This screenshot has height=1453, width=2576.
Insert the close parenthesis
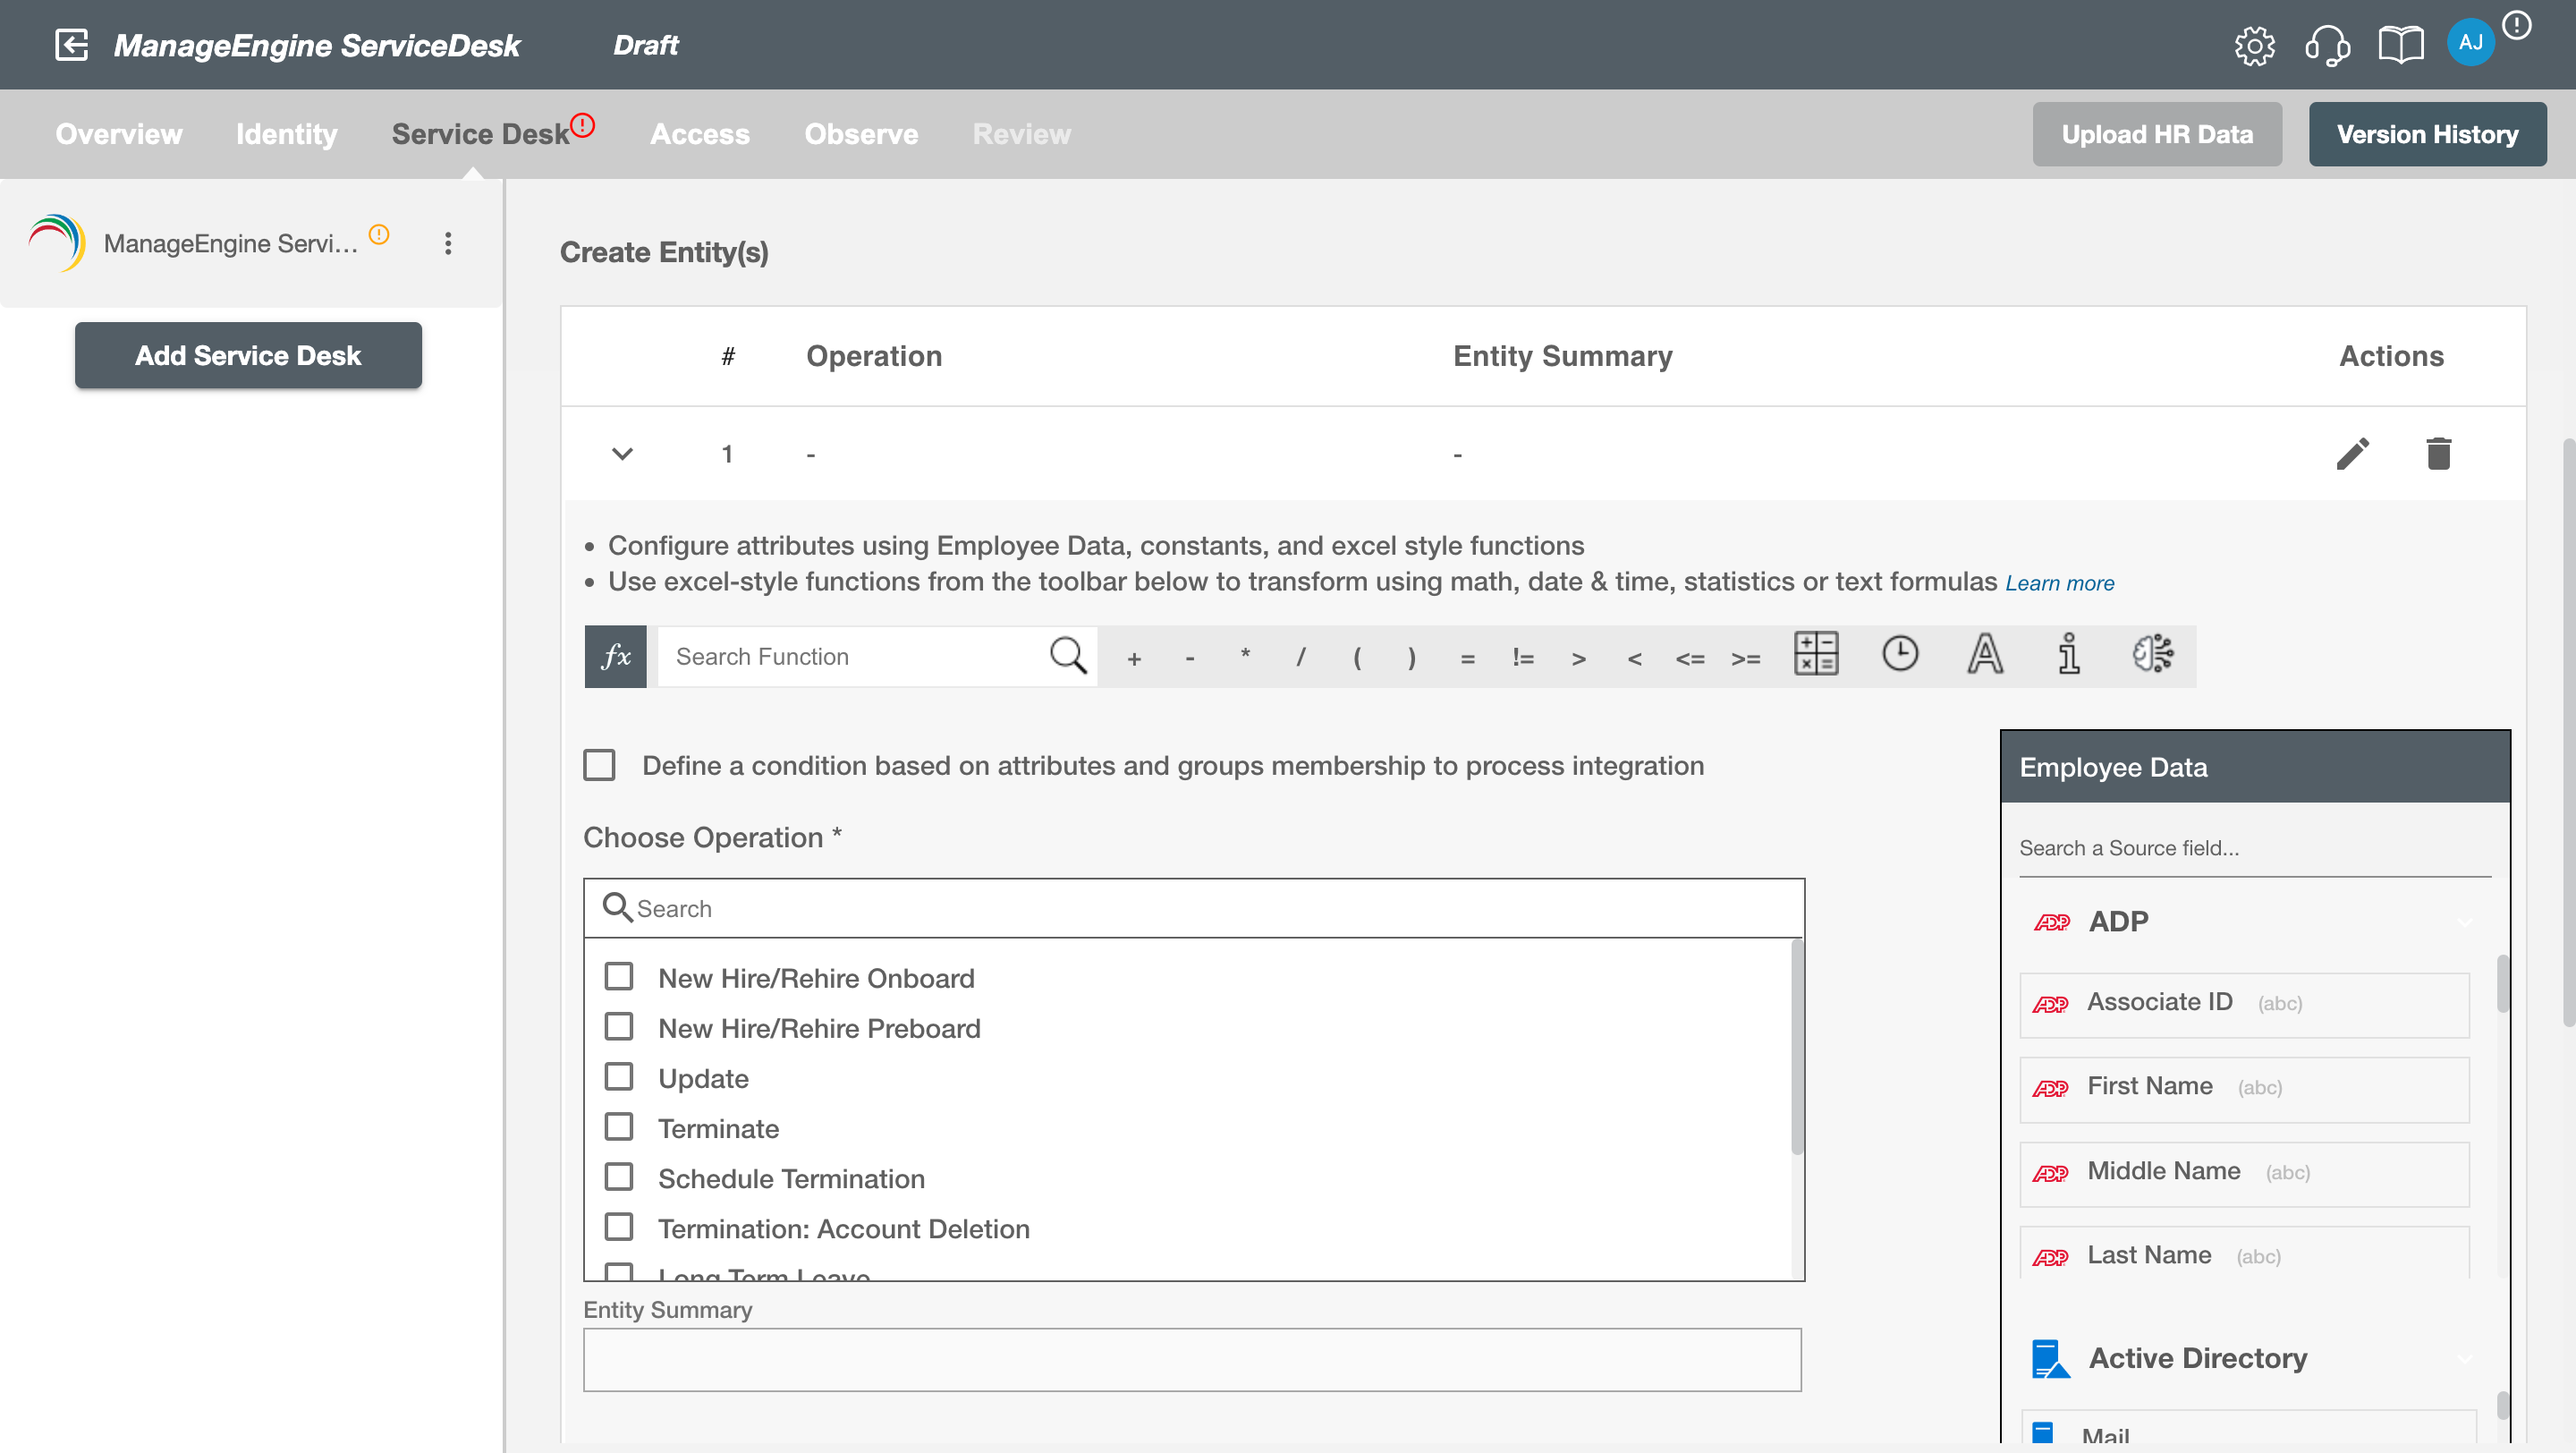(x=1412, y=658)
